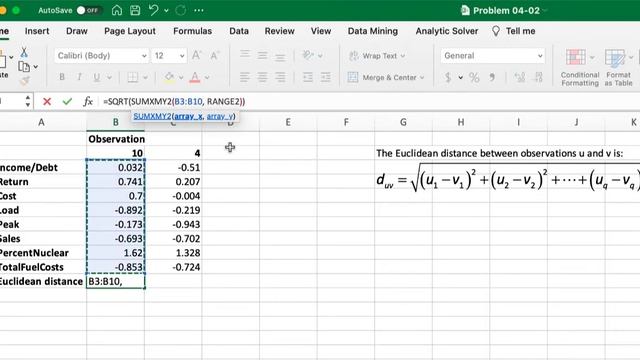Open the Underline style dropdown arrow
640x360 pixels.
point(109,77)
